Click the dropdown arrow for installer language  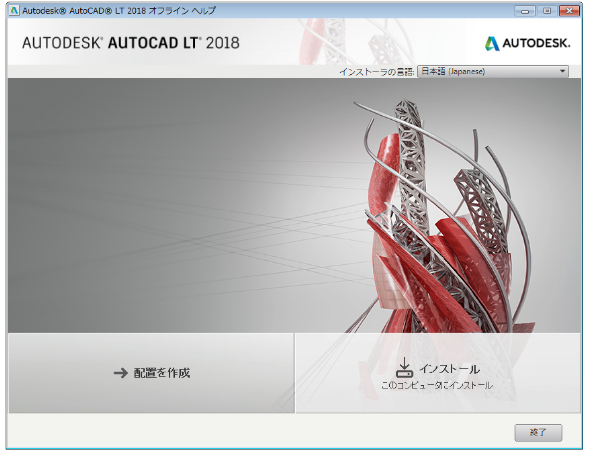(x=562, y=71)
